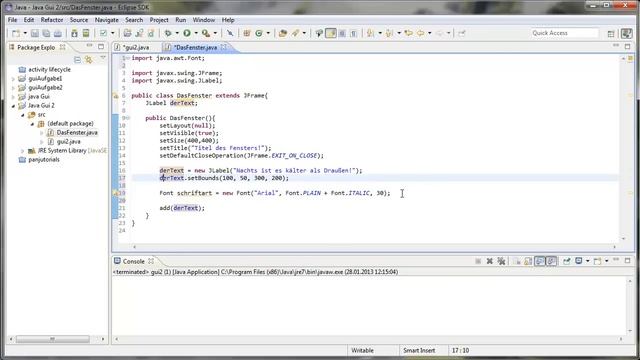640x360 pixels.
Task: Click the Pin Console icon
Action: coord(567,261)
